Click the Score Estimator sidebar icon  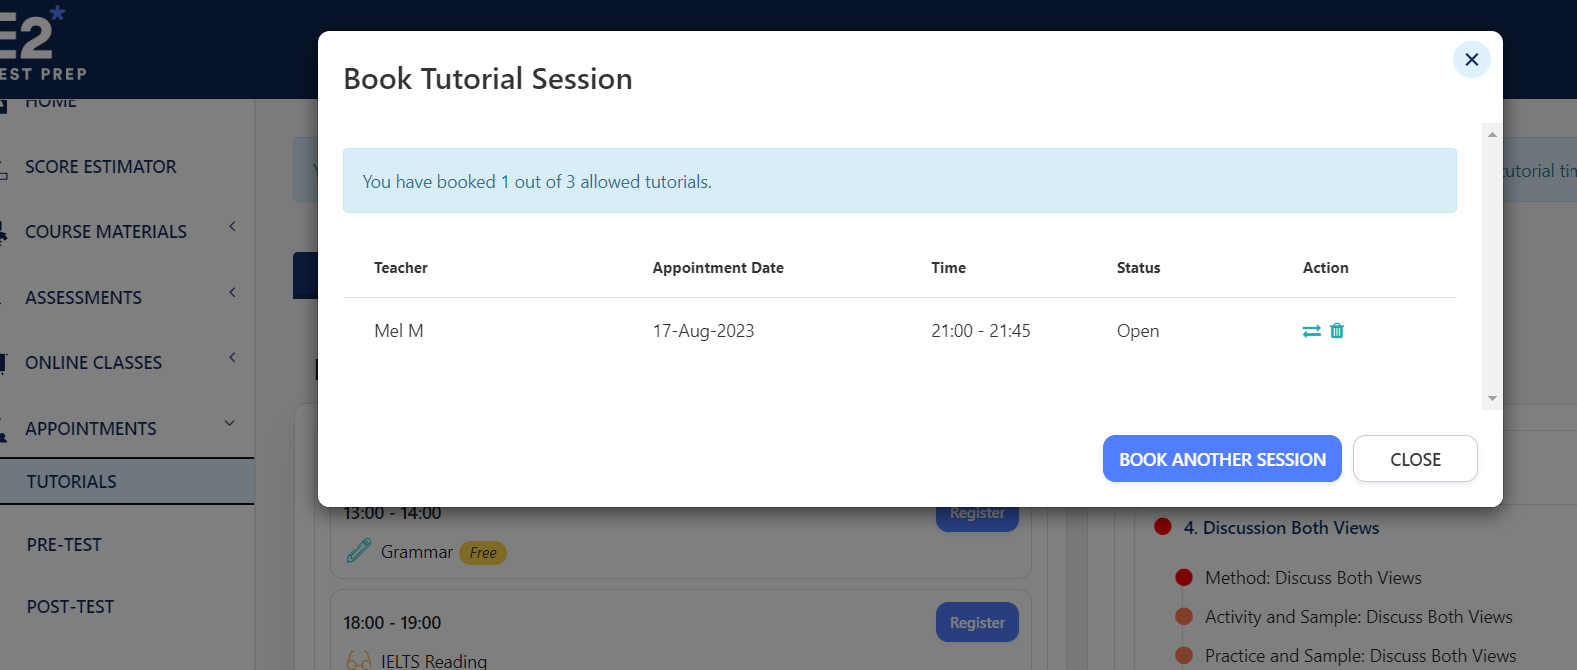6,166
